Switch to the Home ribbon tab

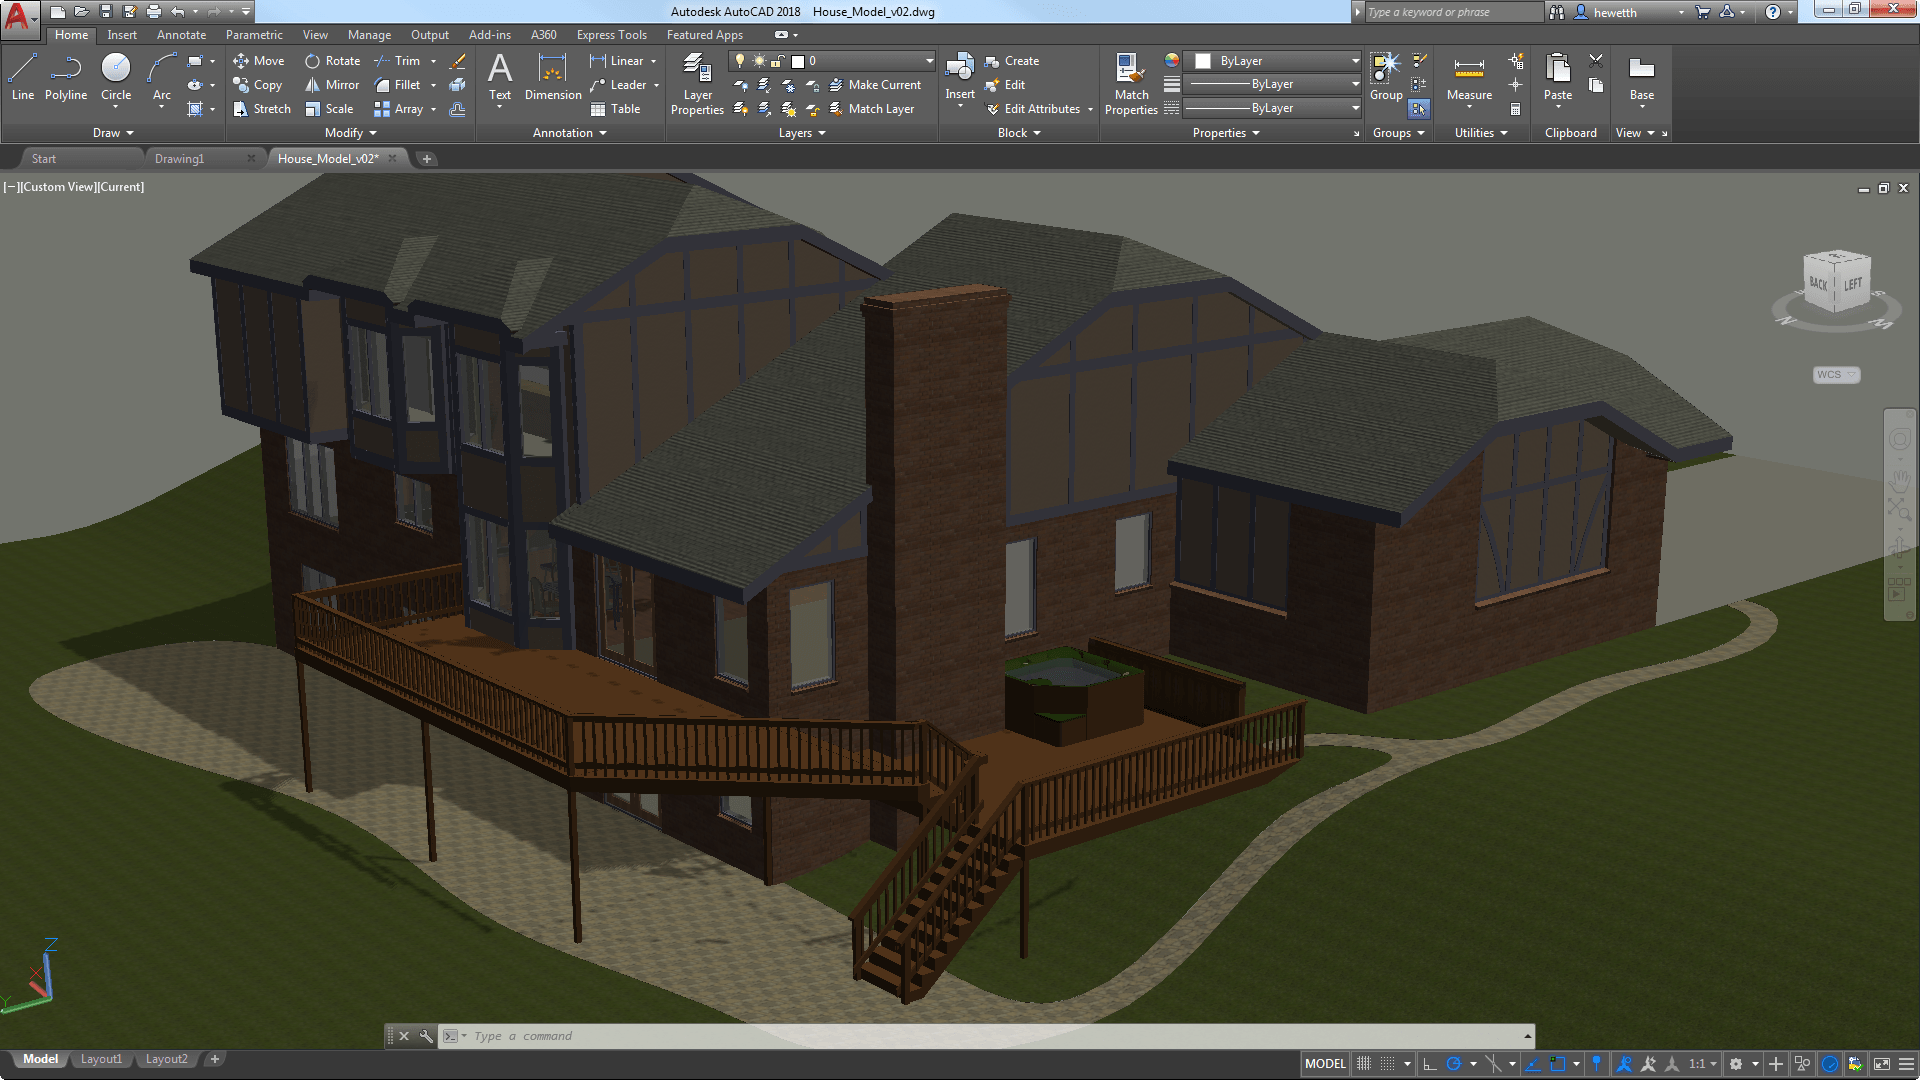(x=70, y=33)
